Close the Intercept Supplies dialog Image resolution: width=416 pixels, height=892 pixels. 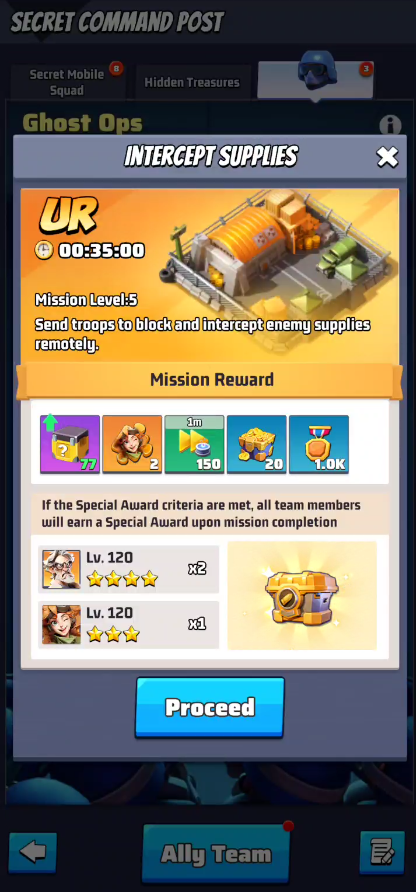(x=387, y=156)
